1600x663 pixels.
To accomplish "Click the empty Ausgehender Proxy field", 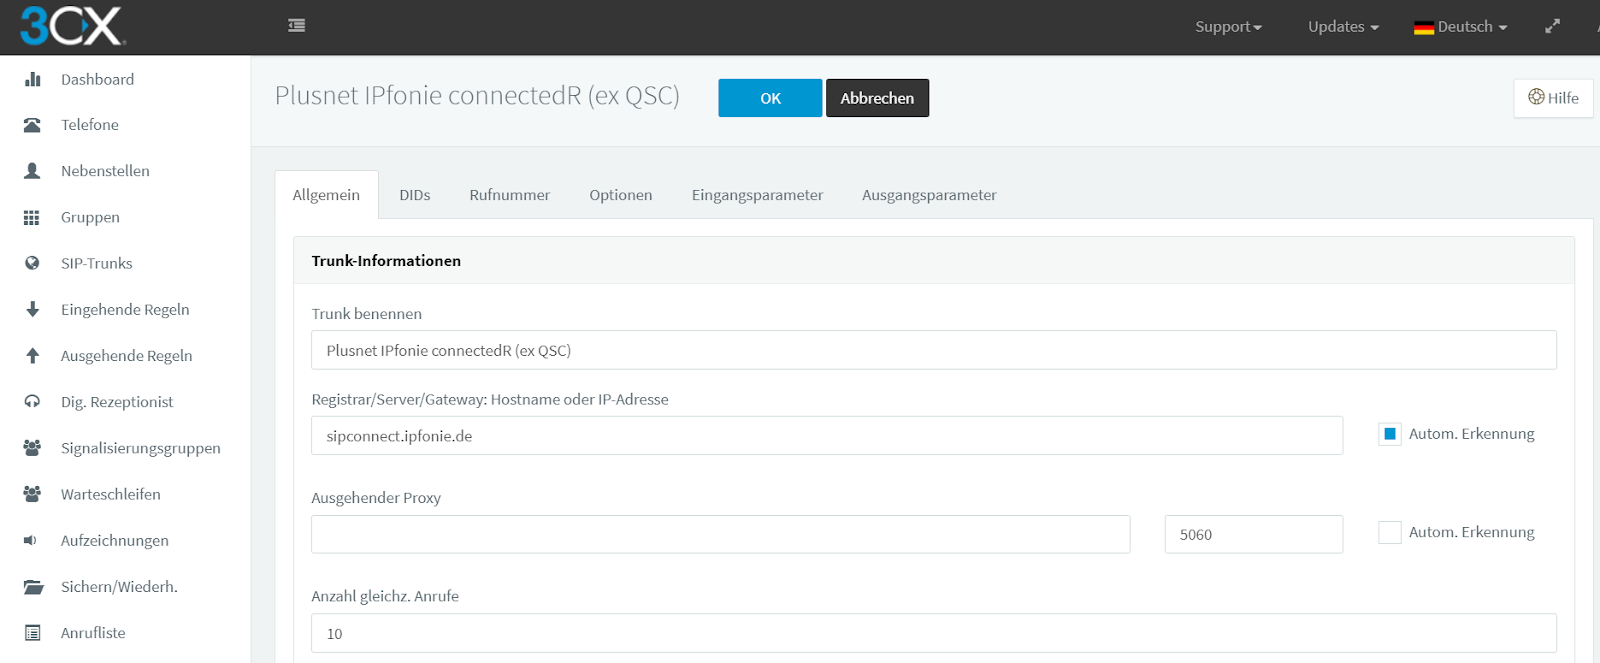I will click(x=721, y=534).
